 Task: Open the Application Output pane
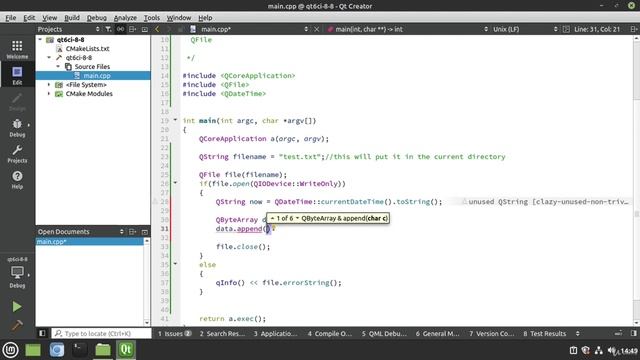point(276,333)
